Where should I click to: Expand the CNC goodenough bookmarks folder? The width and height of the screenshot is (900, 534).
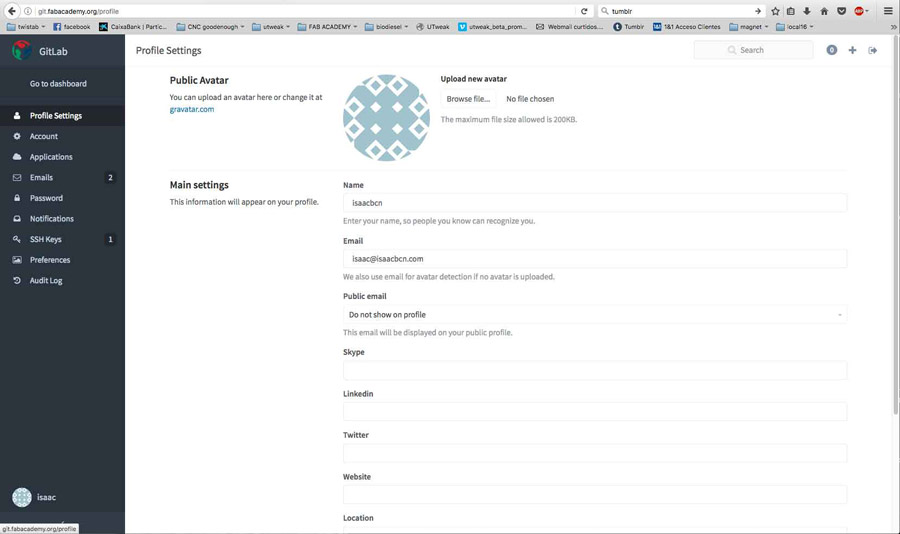[211, 27]
